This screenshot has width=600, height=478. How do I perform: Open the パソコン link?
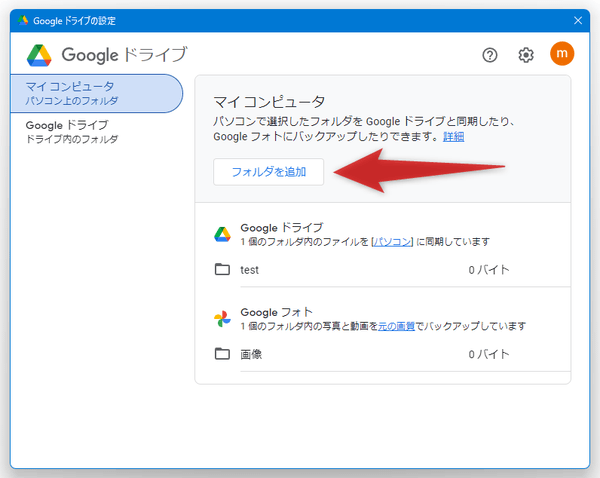[392, 242]
